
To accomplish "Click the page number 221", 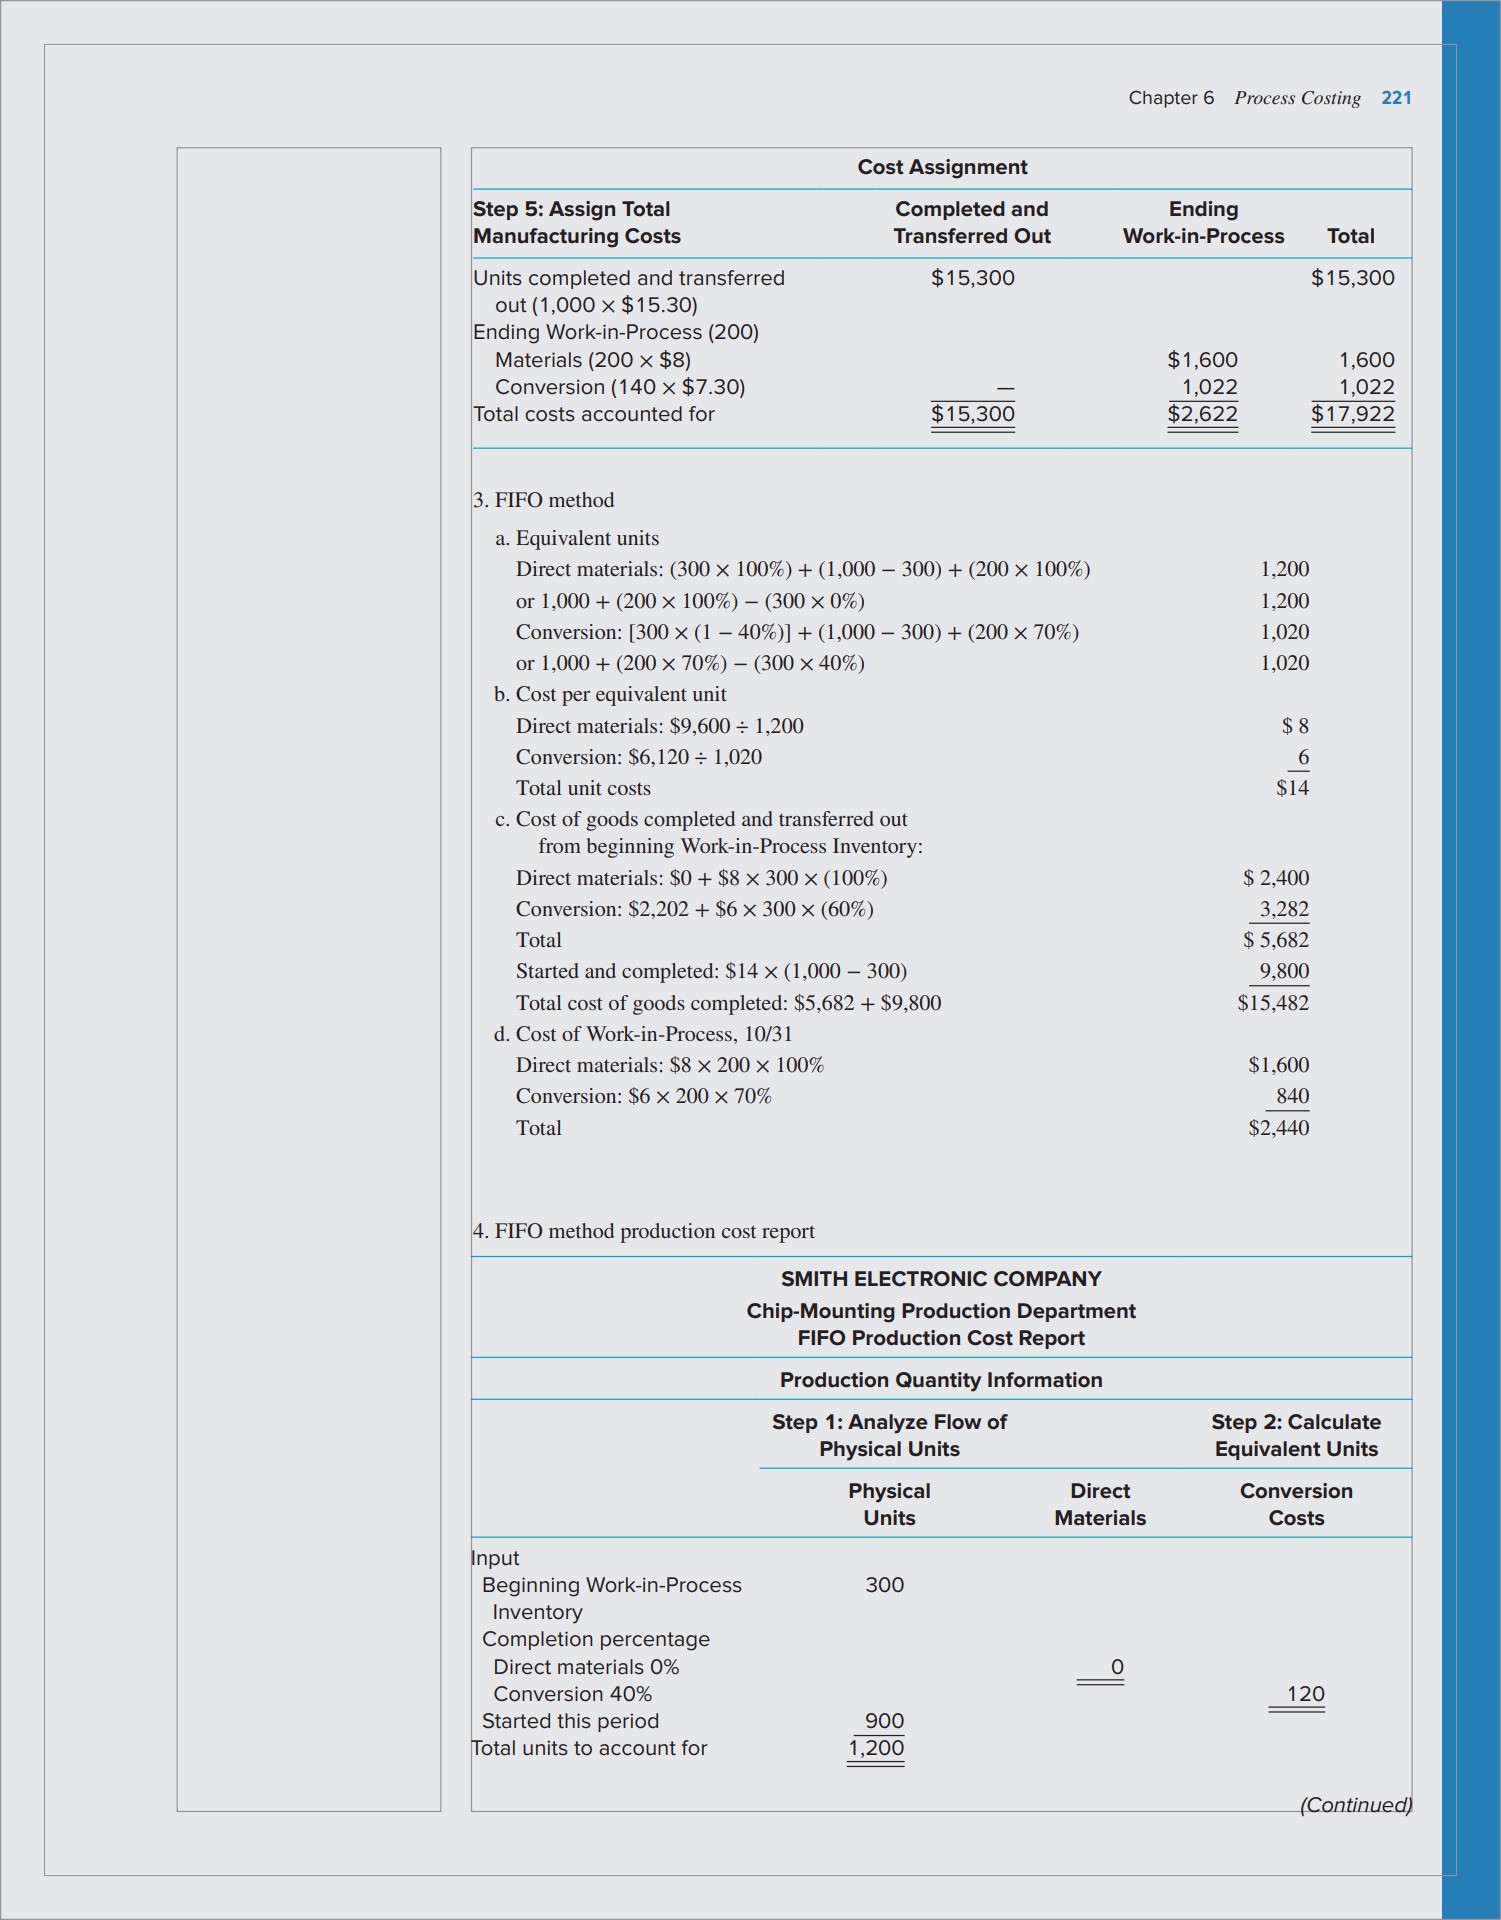I will (x=1396, y=98).
